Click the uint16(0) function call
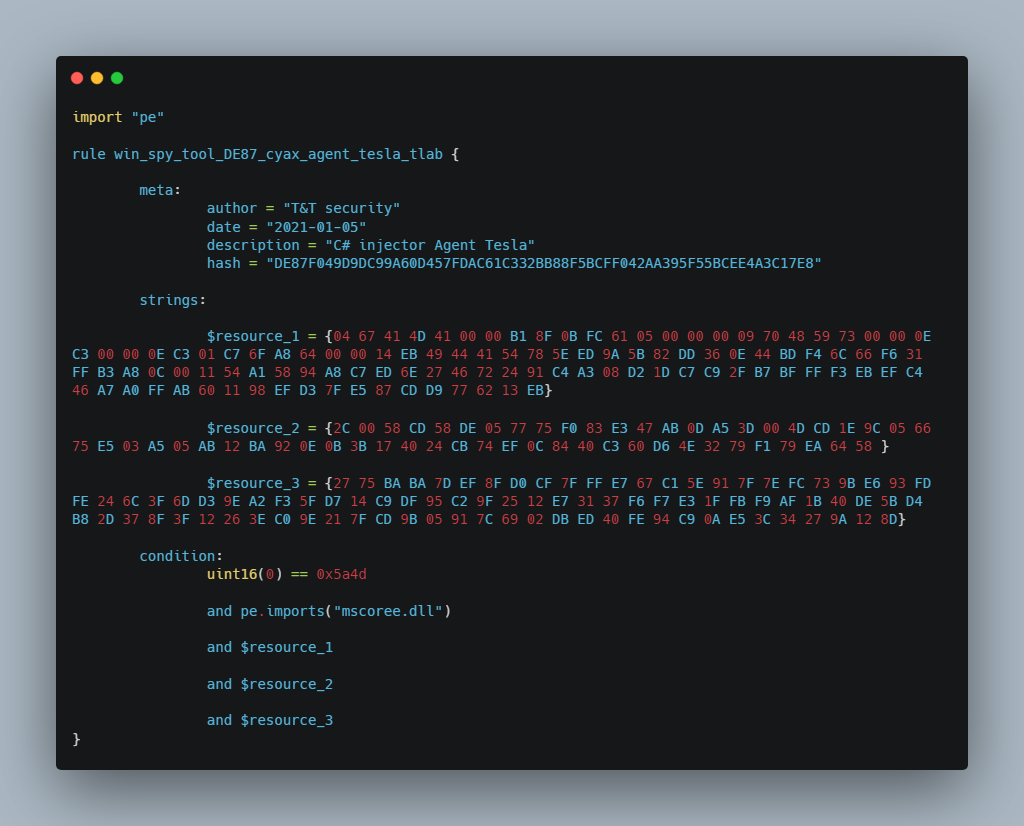The width and height of the screenshot is (1024, 826). (245, 574)
